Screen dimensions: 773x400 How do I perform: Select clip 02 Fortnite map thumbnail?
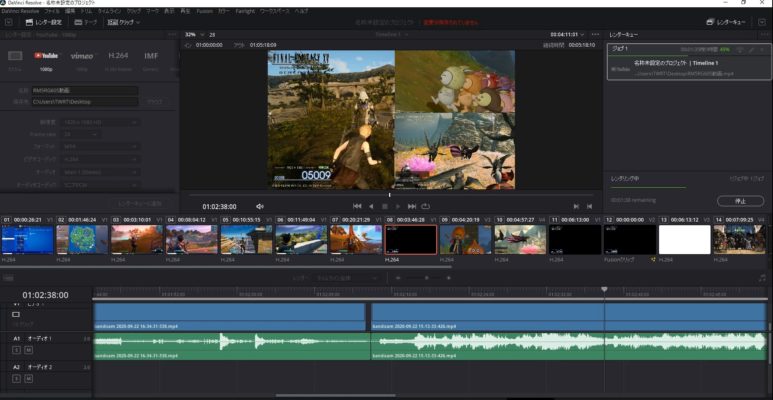coord(82,240)
